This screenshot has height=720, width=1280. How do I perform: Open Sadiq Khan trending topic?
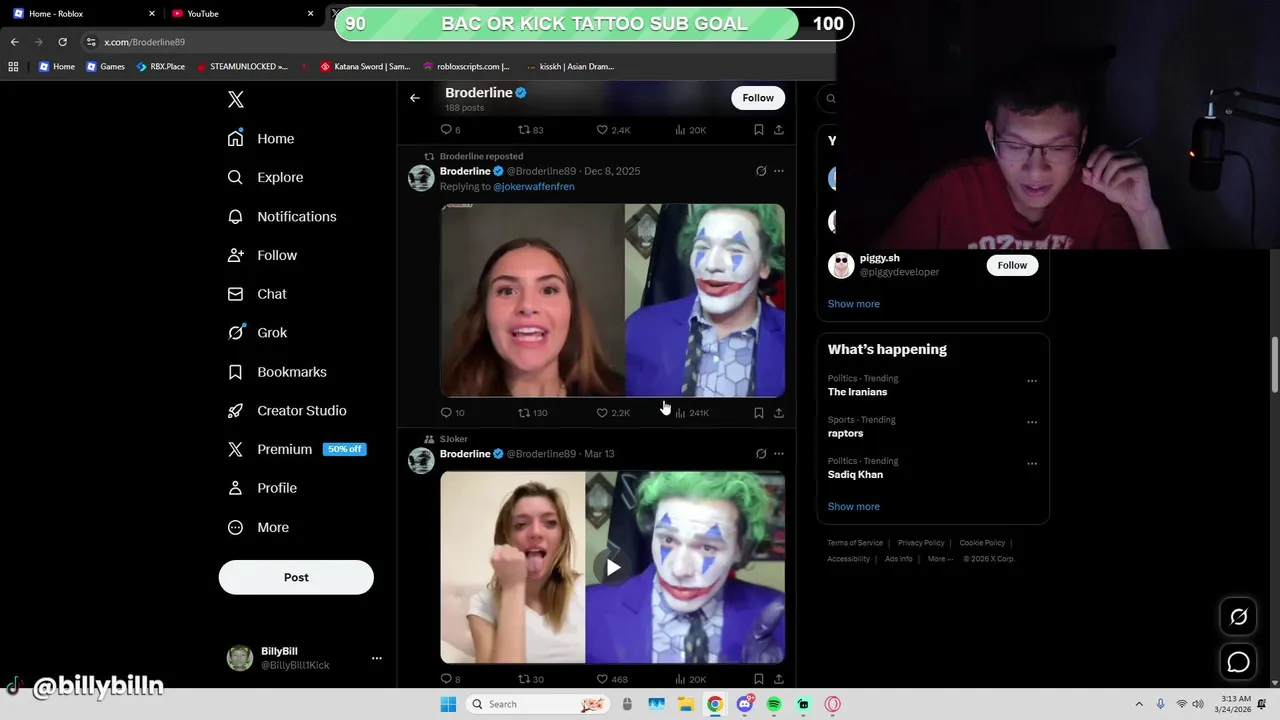tap(855, 475)
